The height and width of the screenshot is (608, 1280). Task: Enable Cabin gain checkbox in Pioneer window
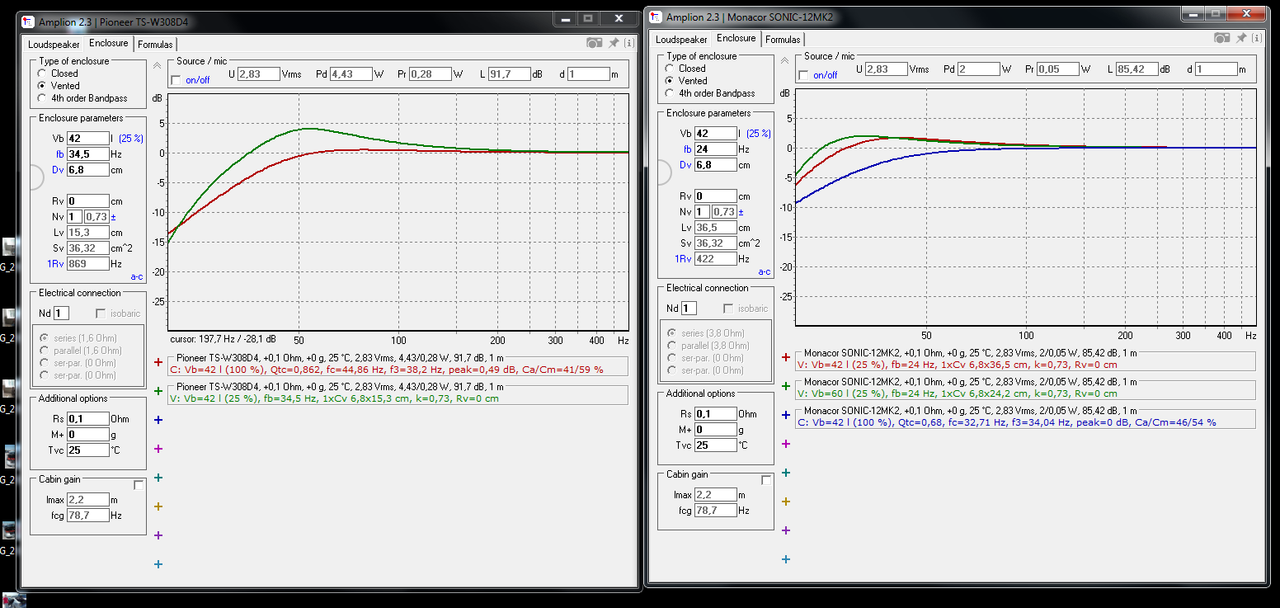tap(139, 485)
